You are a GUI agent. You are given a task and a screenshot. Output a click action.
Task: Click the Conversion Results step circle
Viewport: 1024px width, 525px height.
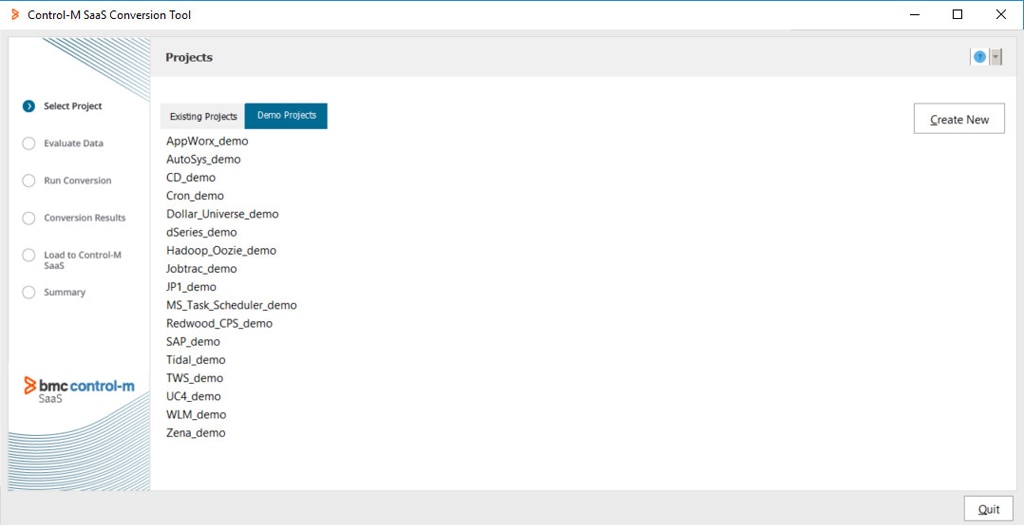29,217
